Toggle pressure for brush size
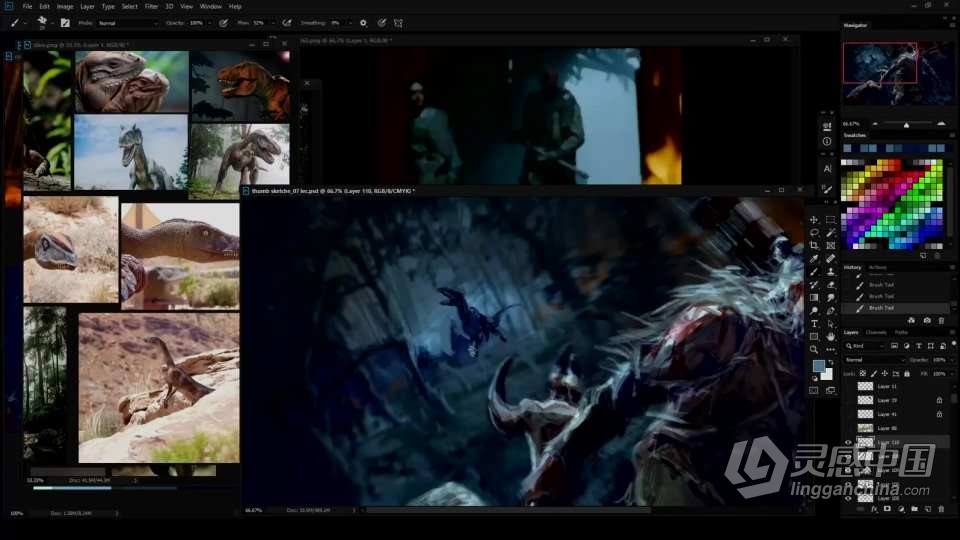This screenshot has height=540, width=960. pos(381,23)
